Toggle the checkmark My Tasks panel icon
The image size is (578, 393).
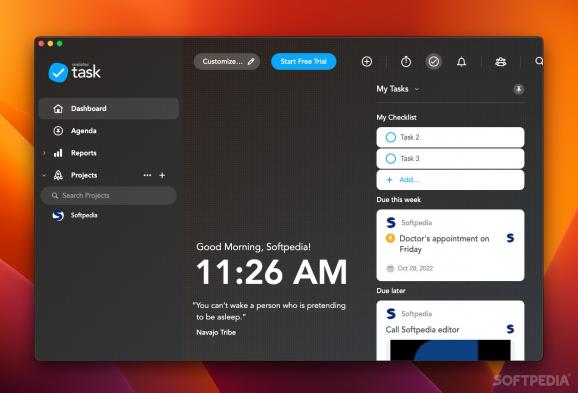(x=434, y=62)
